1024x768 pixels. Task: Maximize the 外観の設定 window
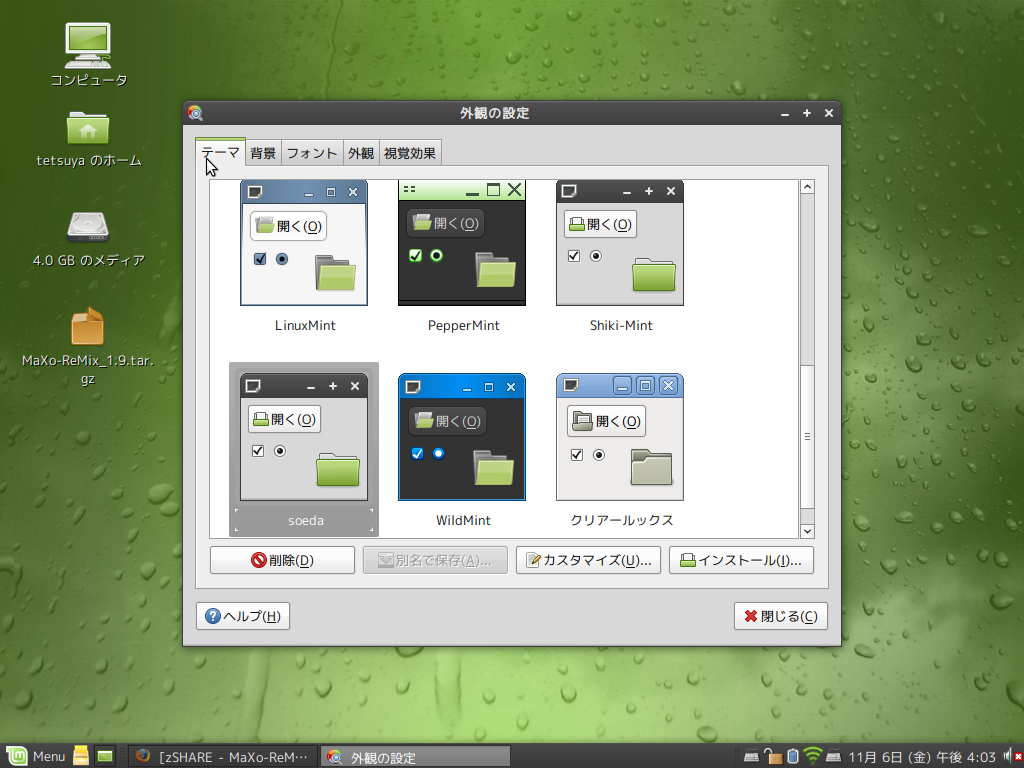pyautogui.click(x=807, y=113)
